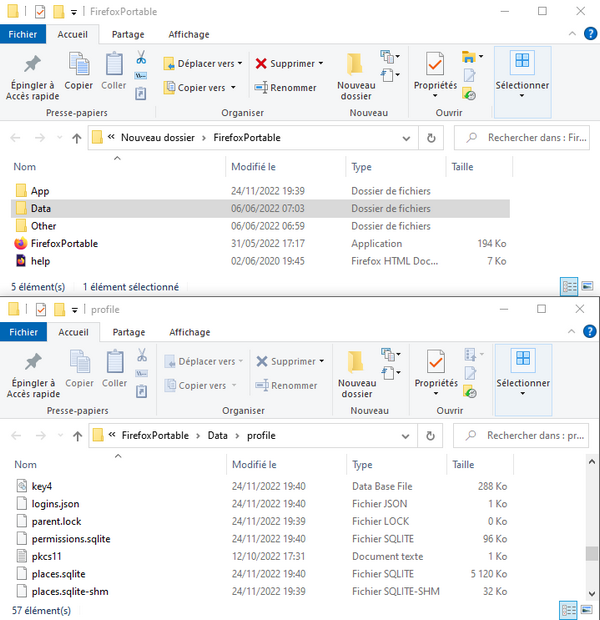This screenshot has height=620, width=600.
Task: Open Fichier menu in FirefoxPortable window
Action: click(x=23, y=34)
